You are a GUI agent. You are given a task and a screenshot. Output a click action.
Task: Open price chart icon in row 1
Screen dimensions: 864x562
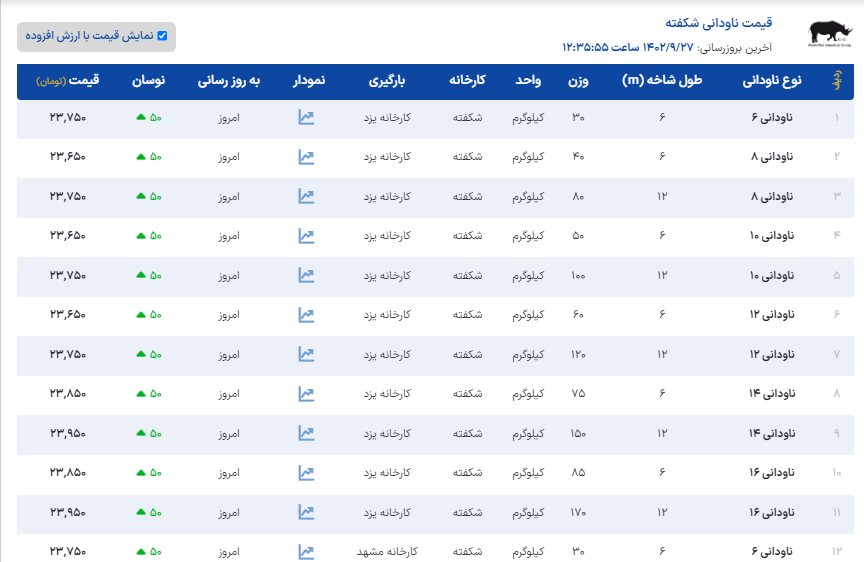306,118
